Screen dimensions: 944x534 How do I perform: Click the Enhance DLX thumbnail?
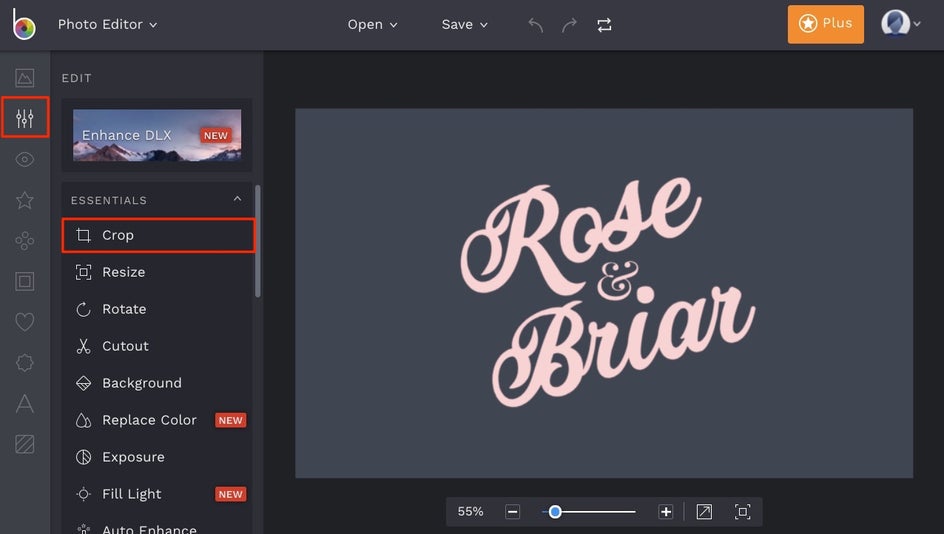point(157,135)
